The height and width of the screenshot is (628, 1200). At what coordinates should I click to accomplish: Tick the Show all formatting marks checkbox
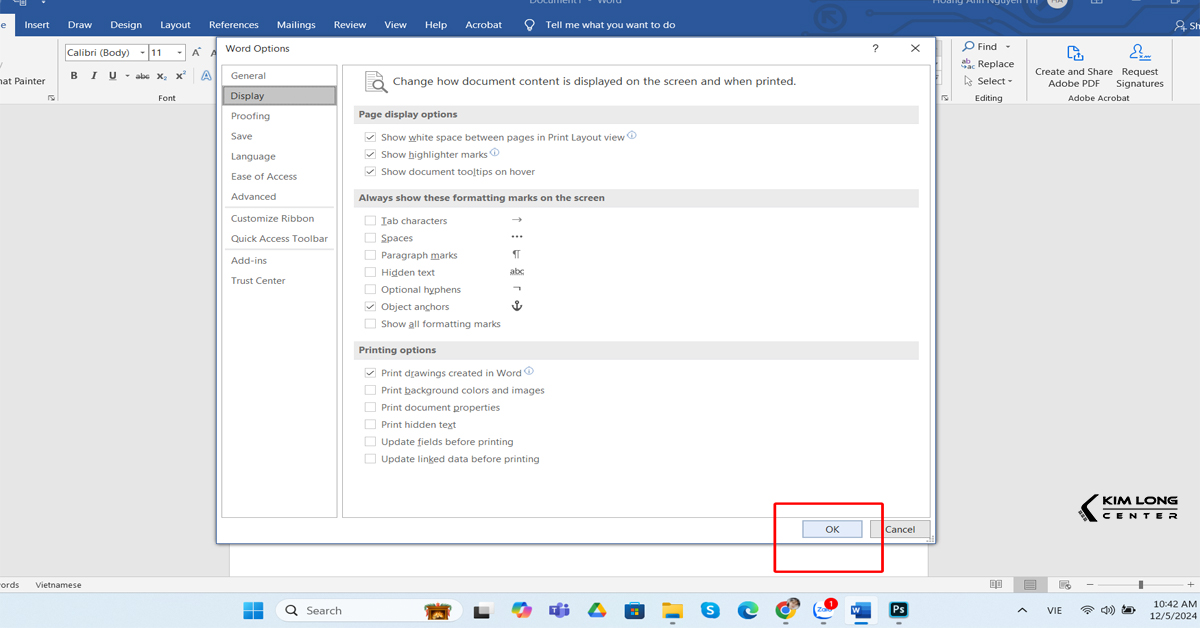click(371, 324)
